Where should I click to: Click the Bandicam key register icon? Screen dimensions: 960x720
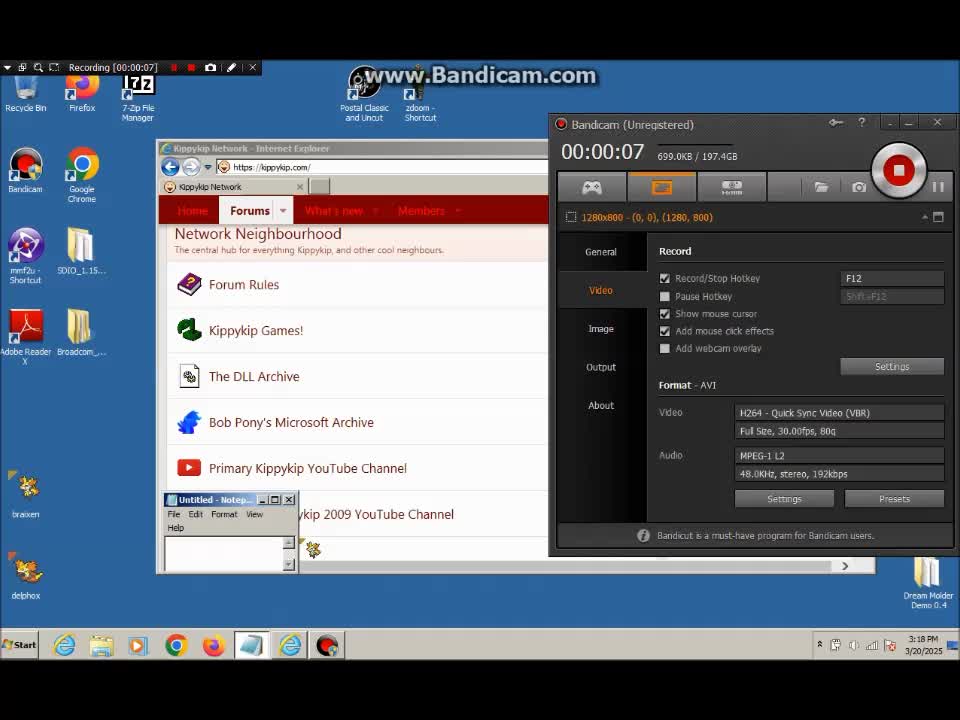point(836,122)
